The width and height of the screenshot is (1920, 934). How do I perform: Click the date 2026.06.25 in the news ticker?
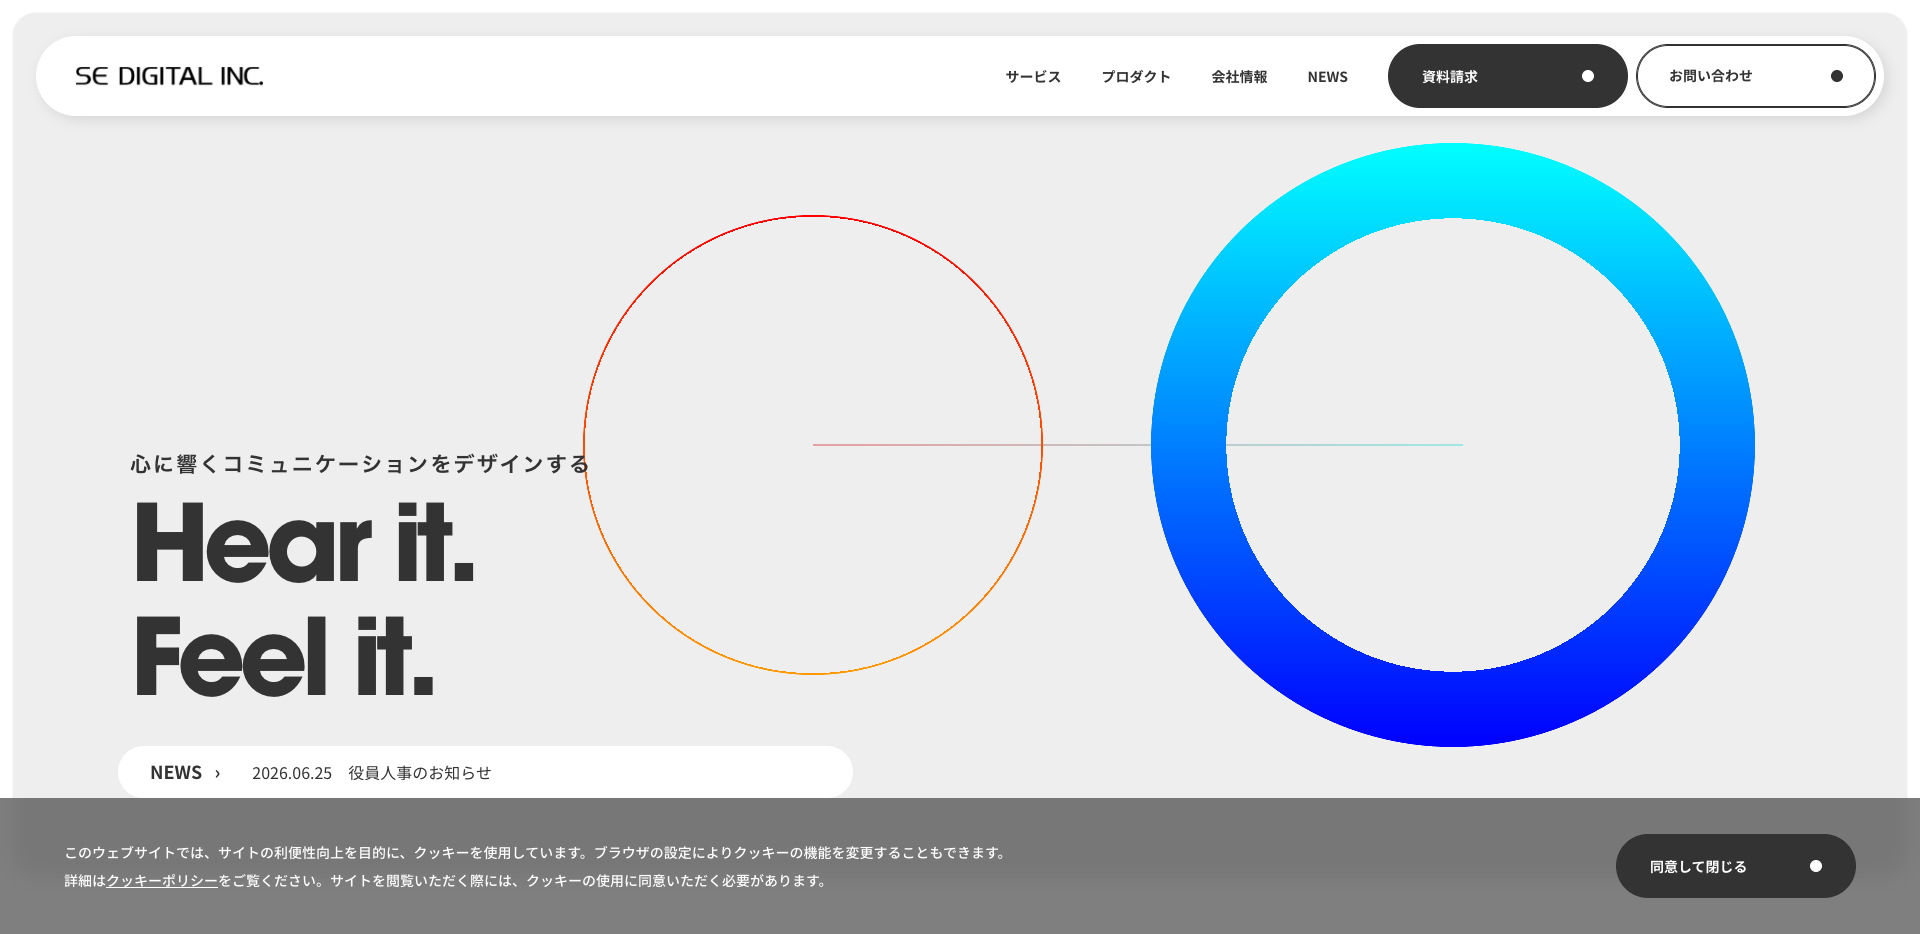(x=292, y=773)
